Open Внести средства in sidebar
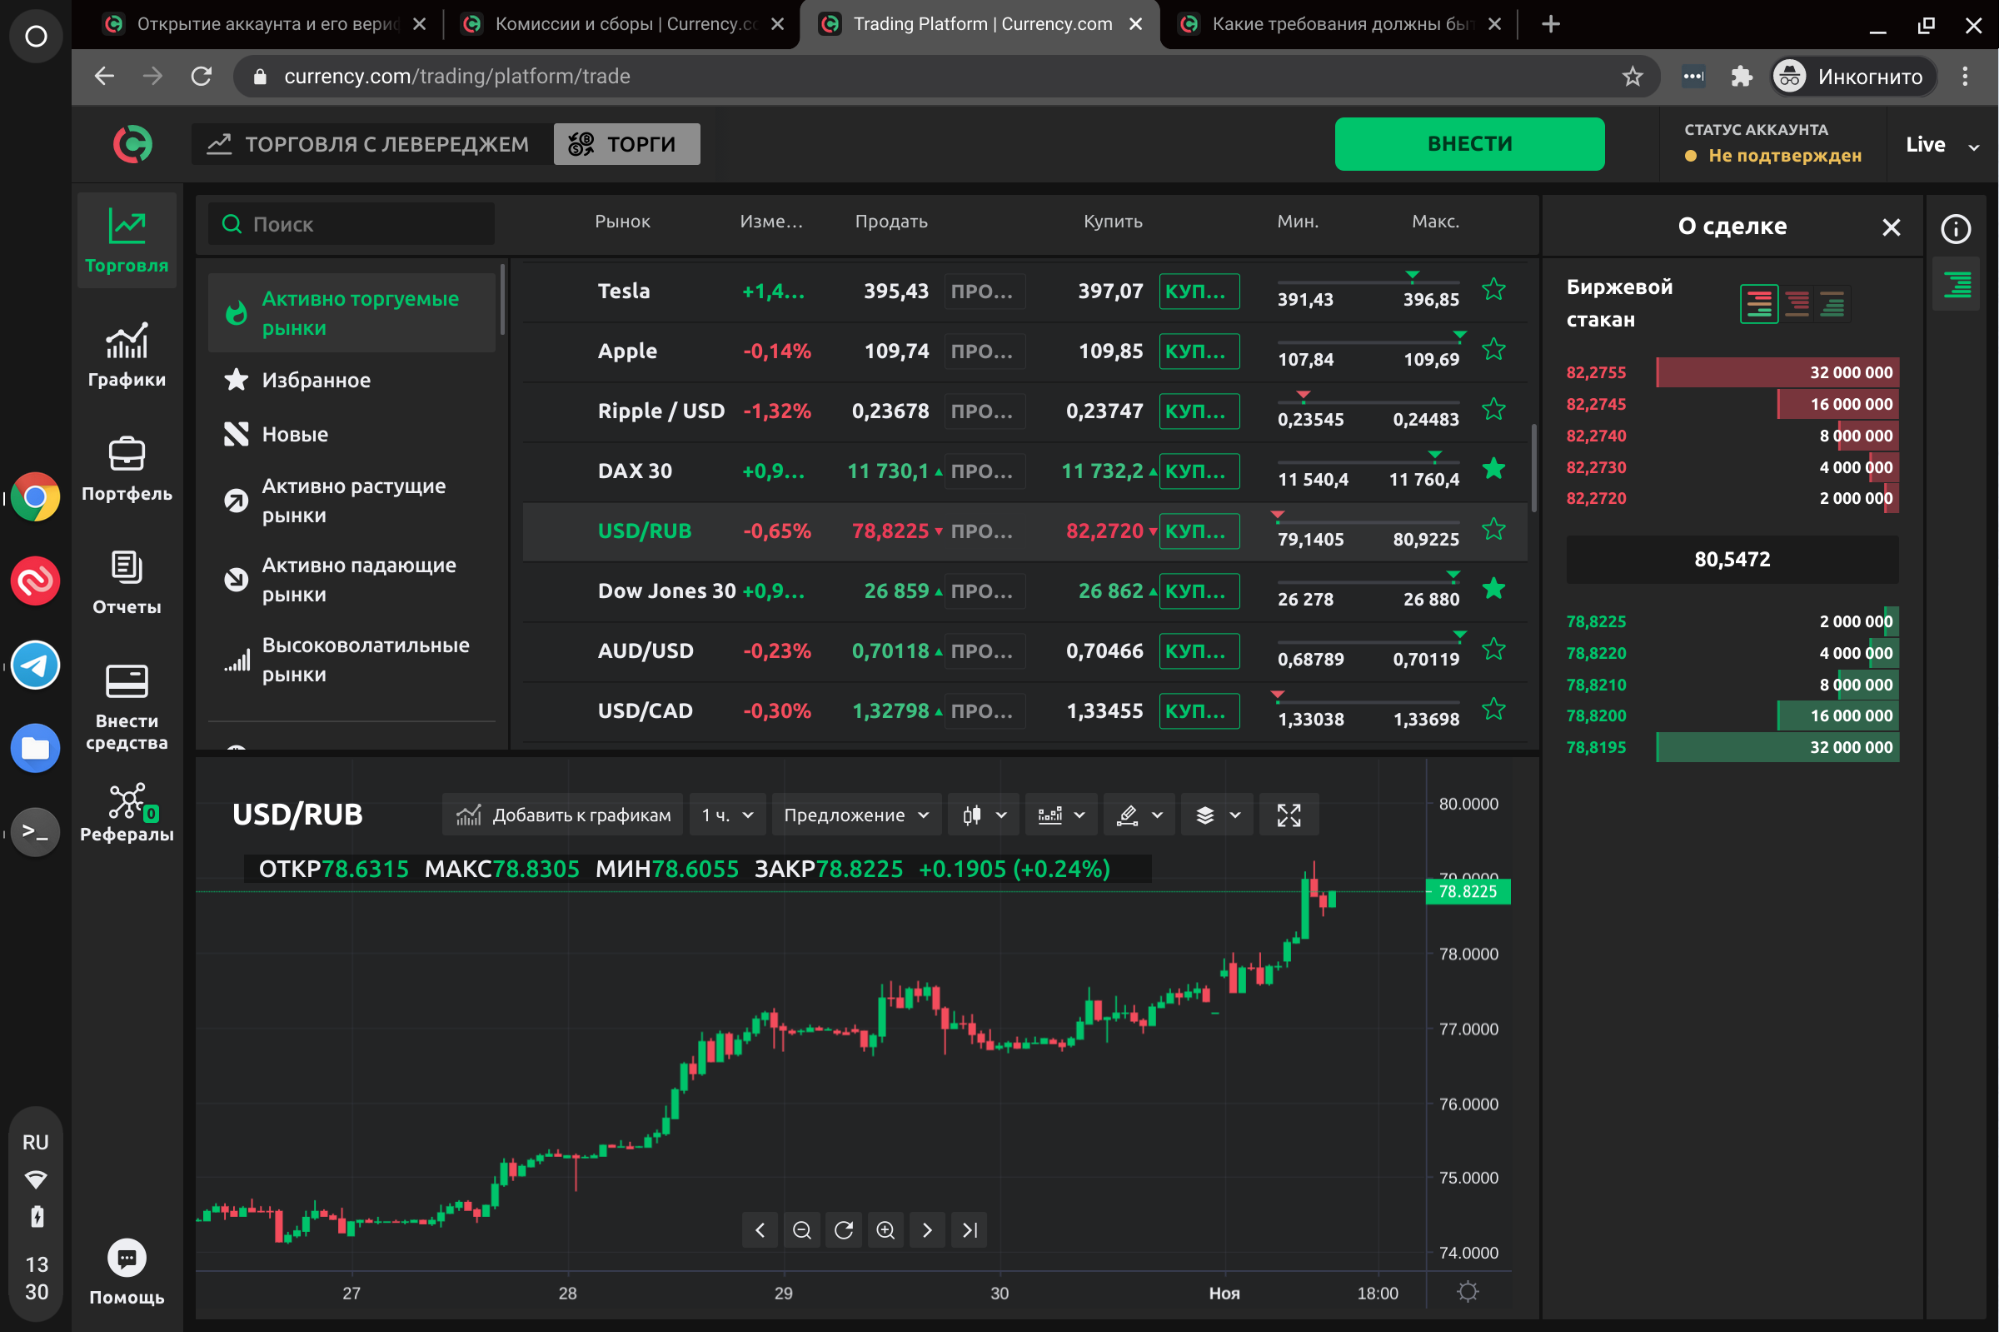 pyautogui.click(x=127, y=707)
